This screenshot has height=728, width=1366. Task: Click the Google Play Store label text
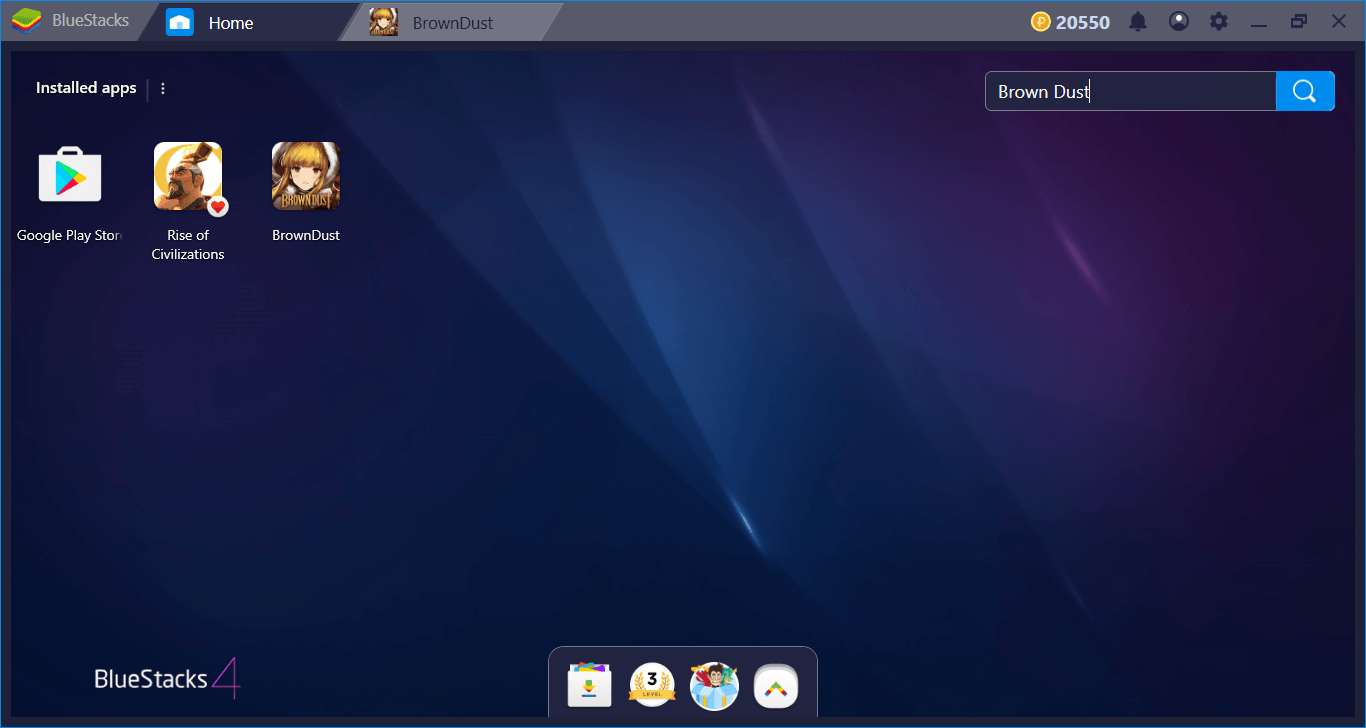[69, 235]
